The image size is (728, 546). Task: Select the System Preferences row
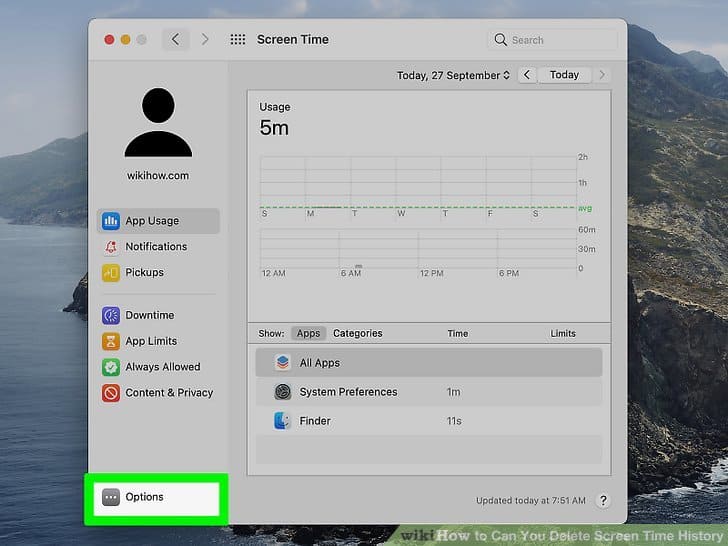429,392
